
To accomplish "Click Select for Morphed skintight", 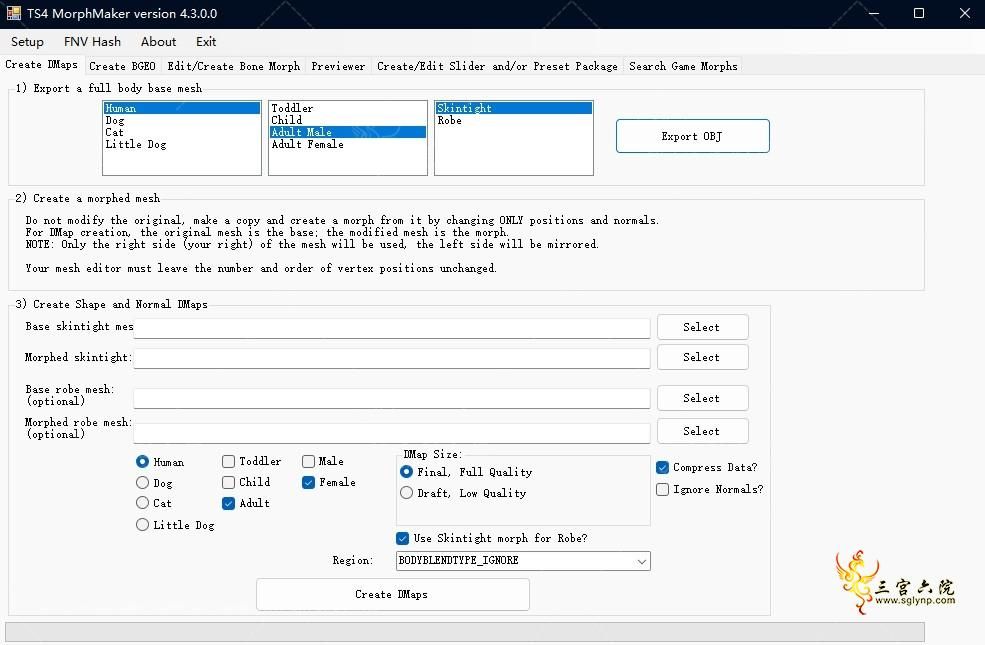I will [x=702, y=357].
